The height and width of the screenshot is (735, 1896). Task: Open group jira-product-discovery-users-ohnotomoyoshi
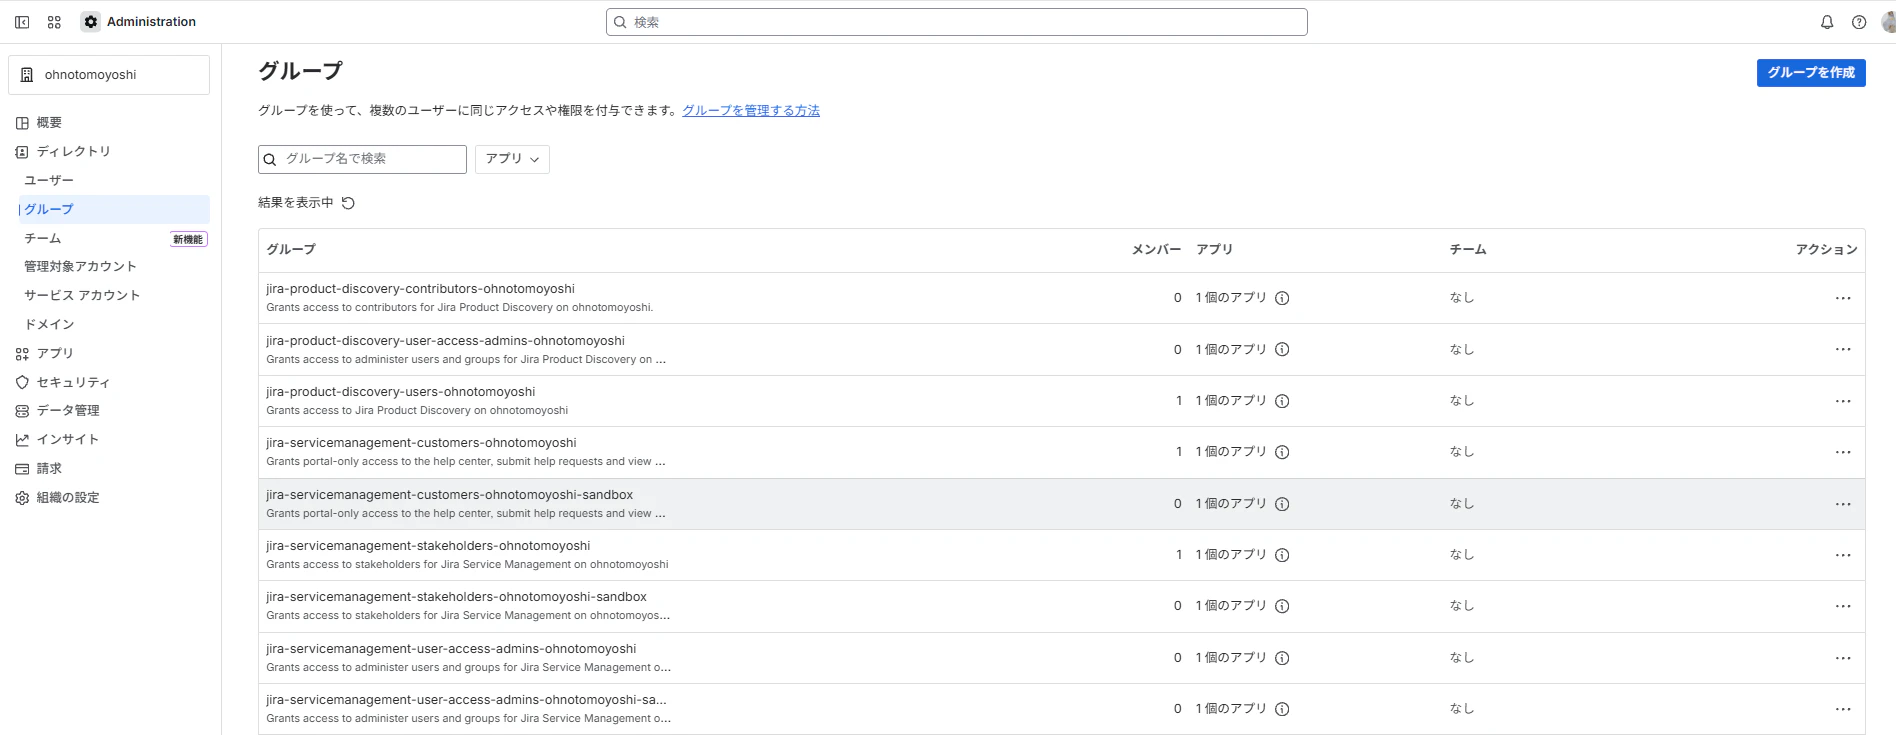[400, 392]
